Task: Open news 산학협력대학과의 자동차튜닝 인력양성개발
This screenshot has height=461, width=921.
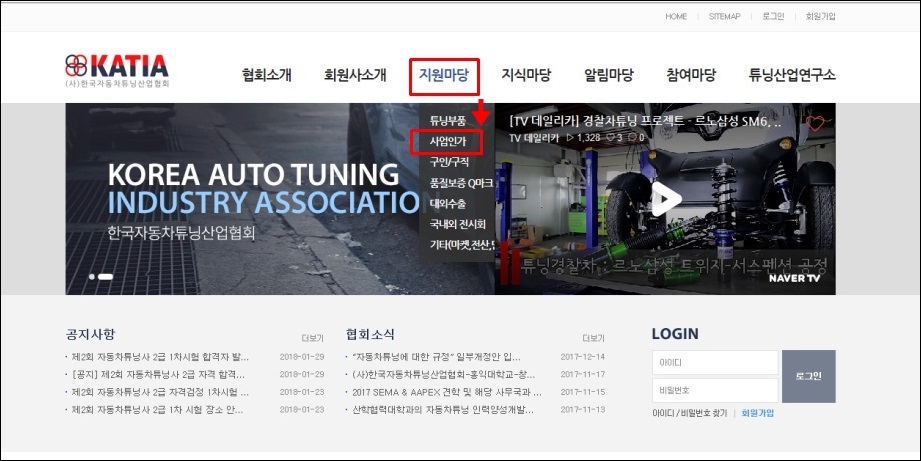Action: [443, 409]
